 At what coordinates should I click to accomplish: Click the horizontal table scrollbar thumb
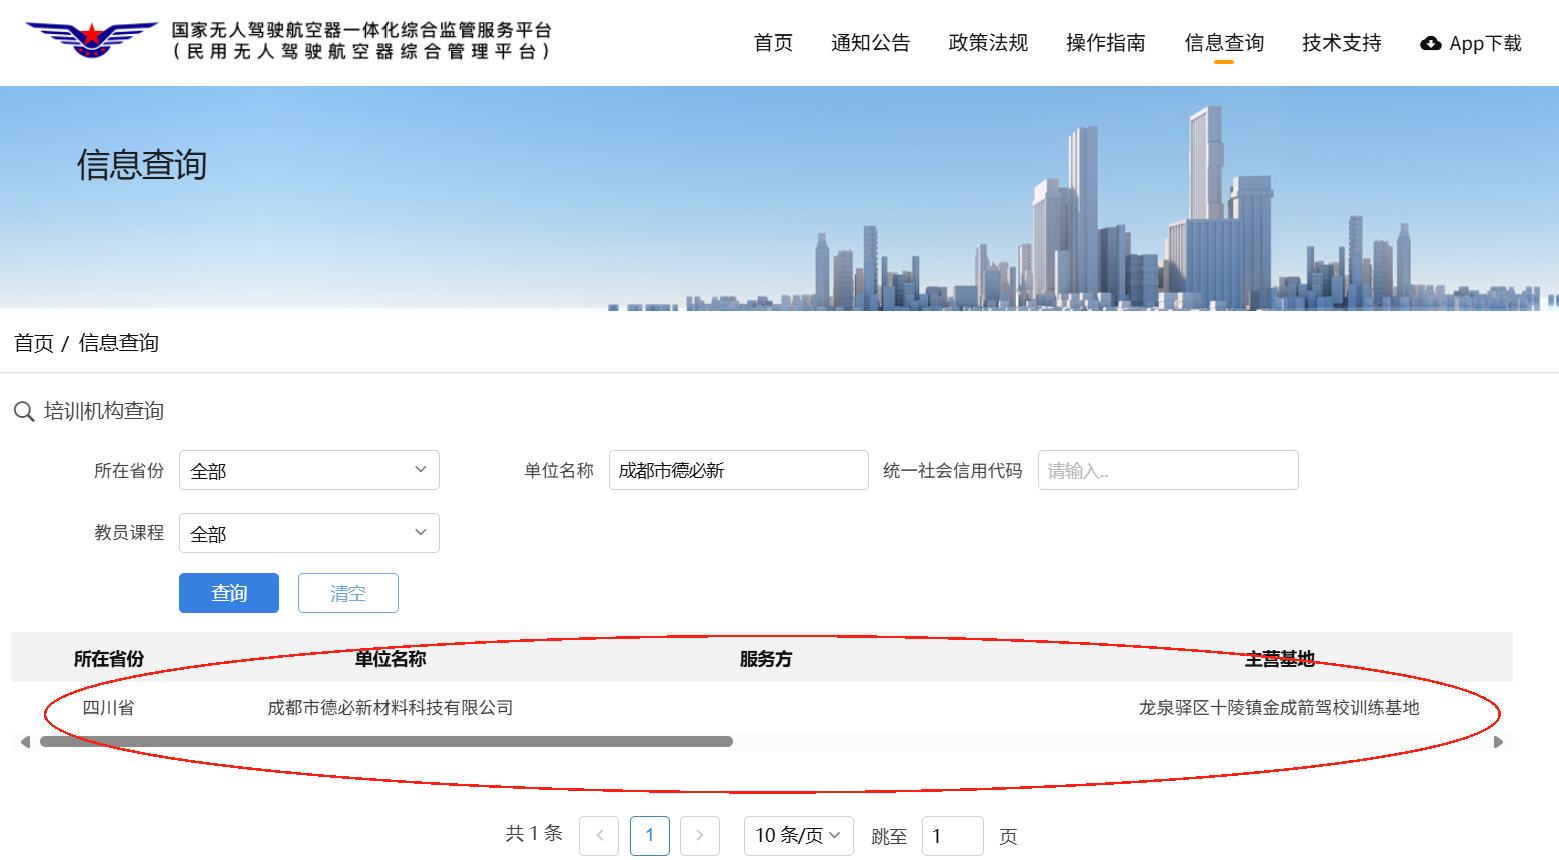pyautogui.click(x=386, y=742)
